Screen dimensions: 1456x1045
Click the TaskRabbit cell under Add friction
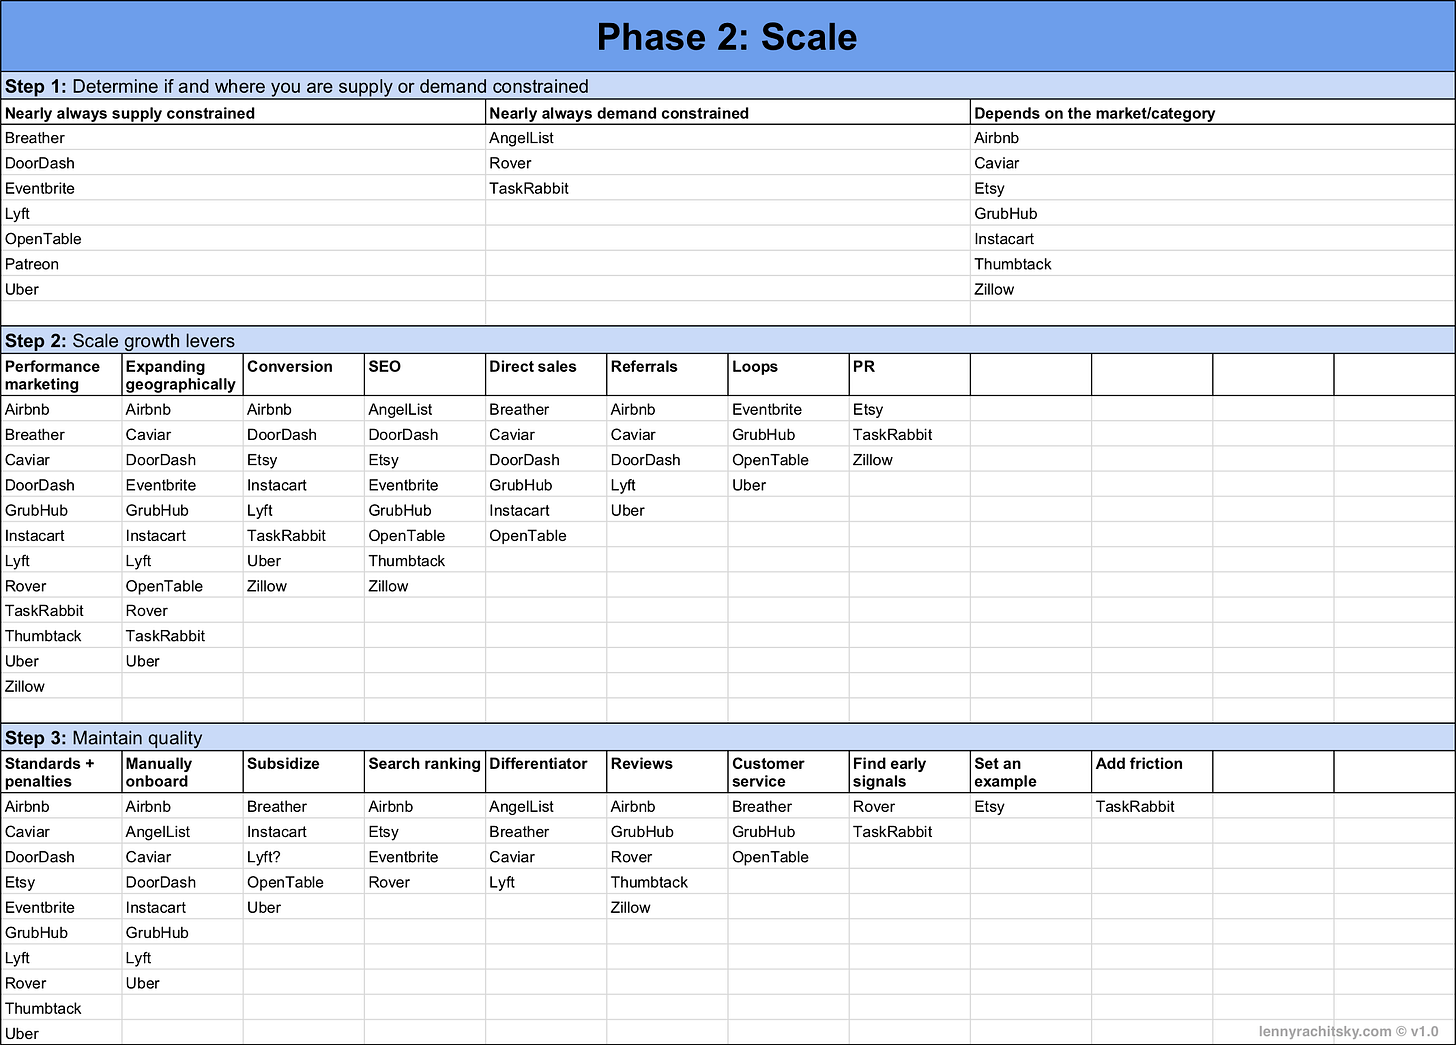point(1151,806)
